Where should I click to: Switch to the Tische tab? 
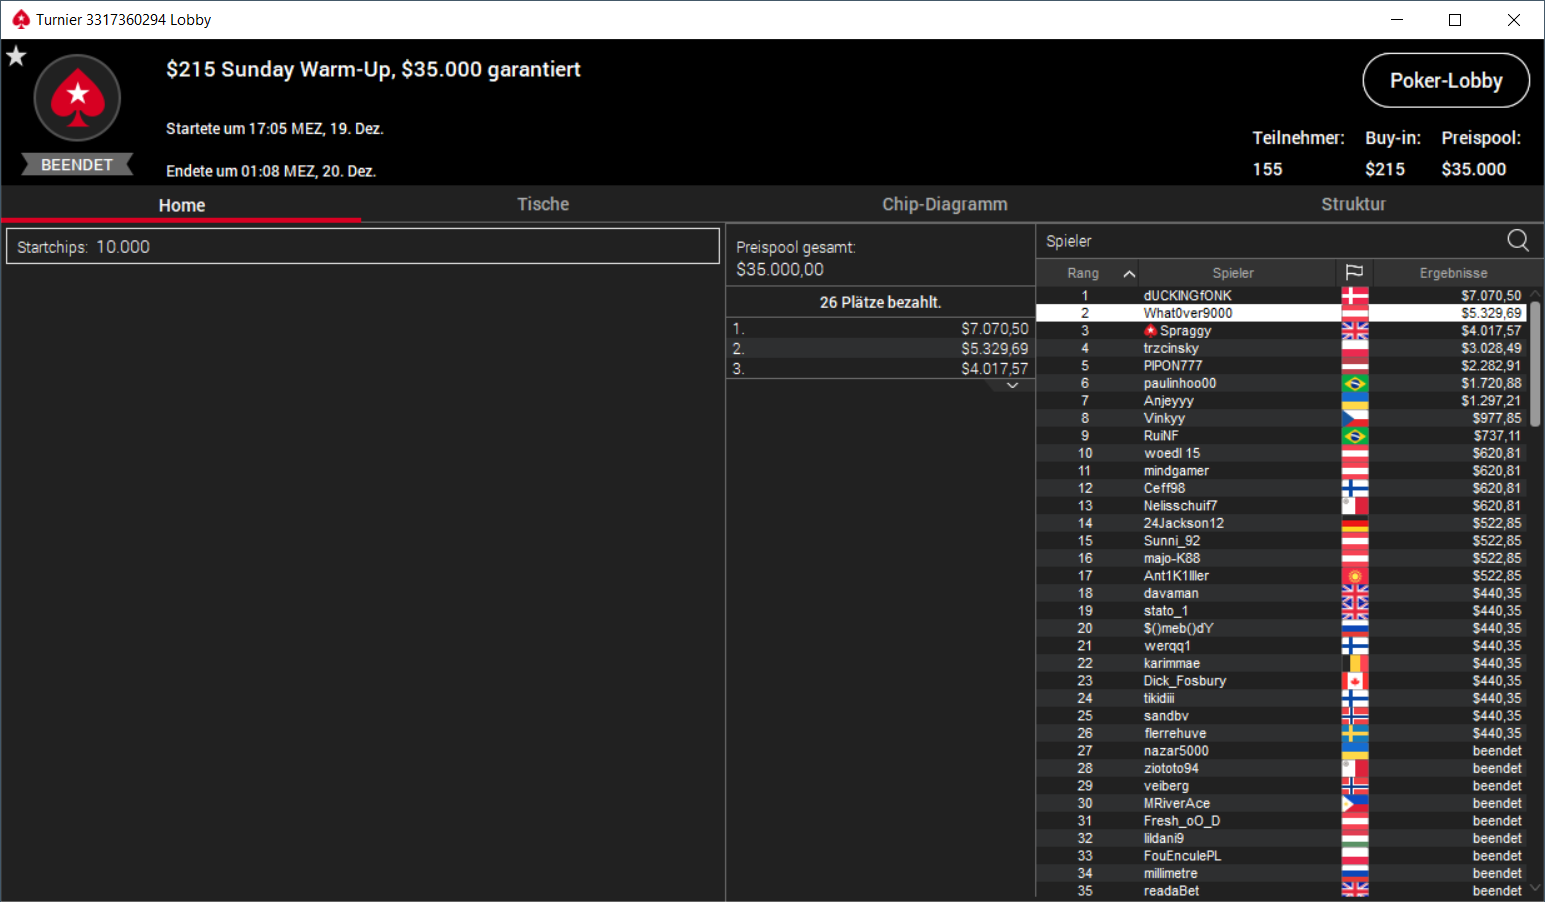click(543, 204)
